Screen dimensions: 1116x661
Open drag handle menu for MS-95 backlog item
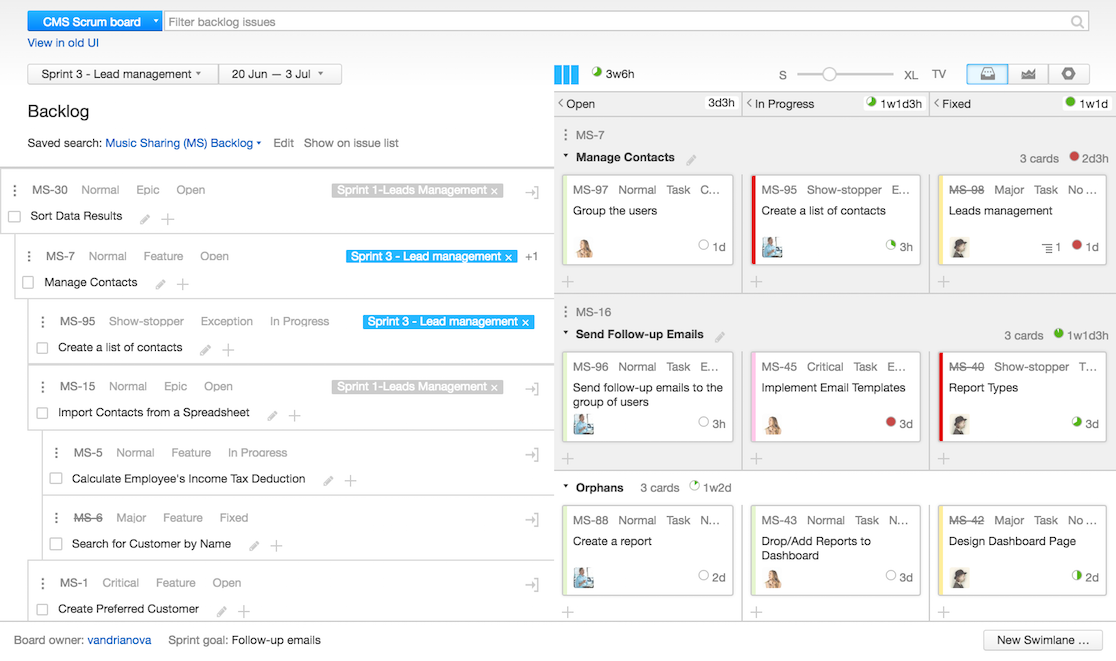pyautogui.click(x=43, y=322)
